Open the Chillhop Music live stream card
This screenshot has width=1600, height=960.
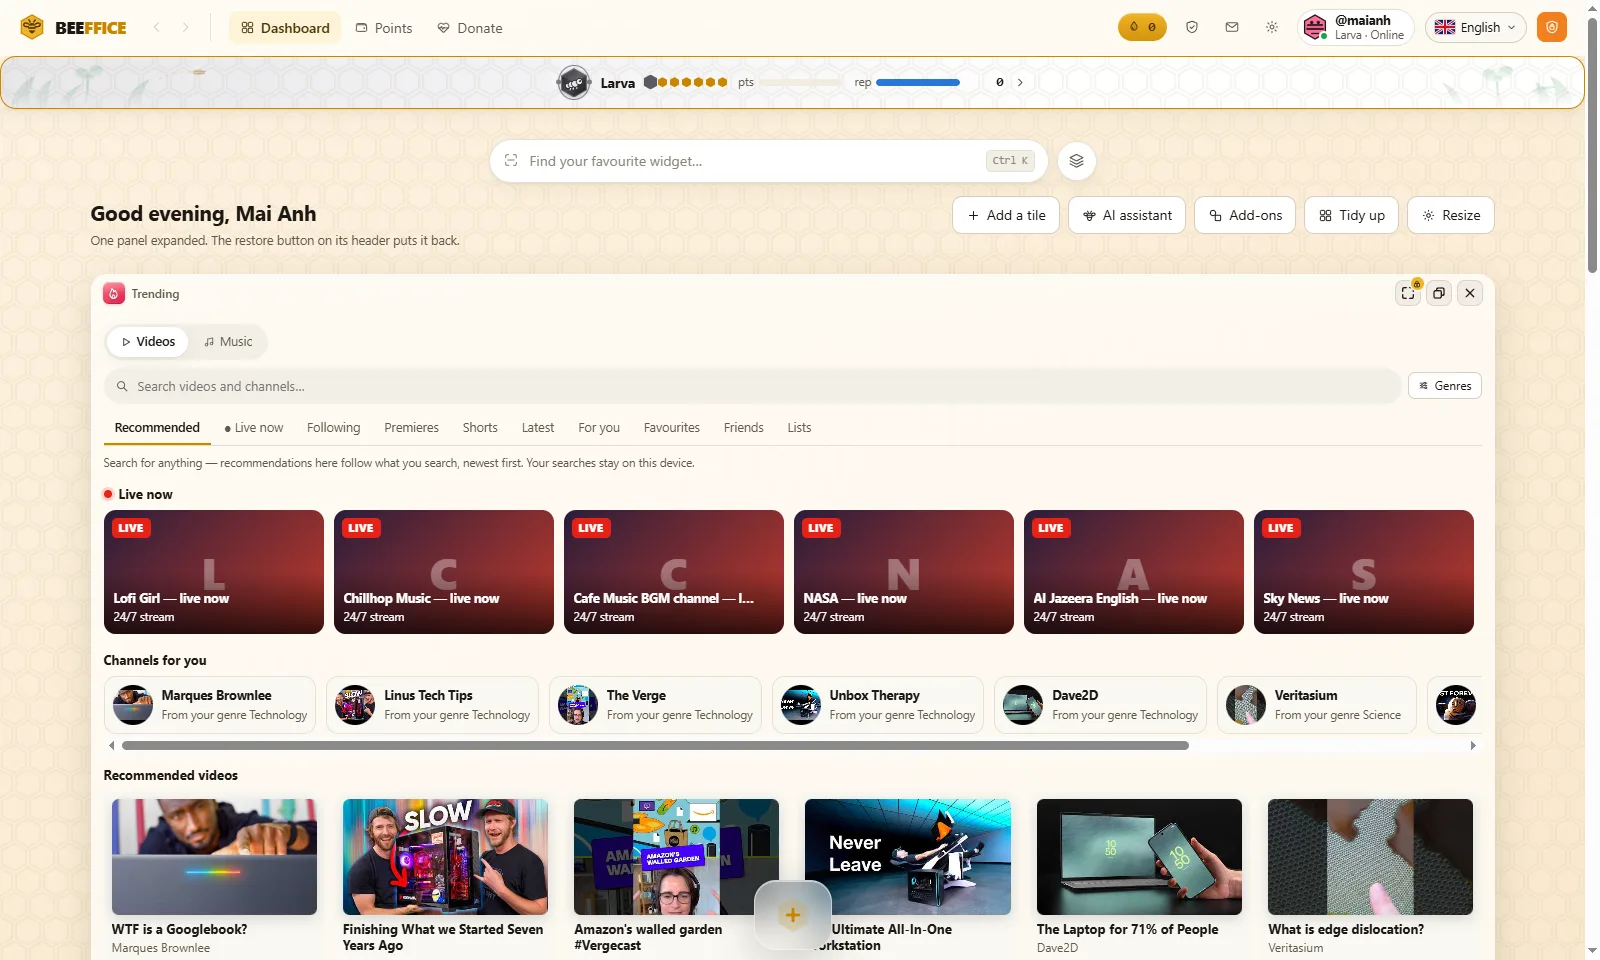(x=444, y=572)
